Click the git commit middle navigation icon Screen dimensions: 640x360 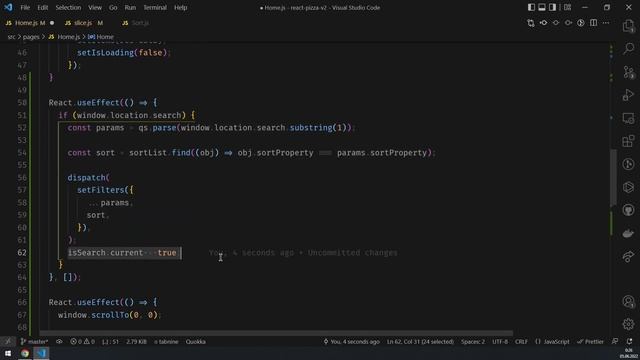(556, 23)
